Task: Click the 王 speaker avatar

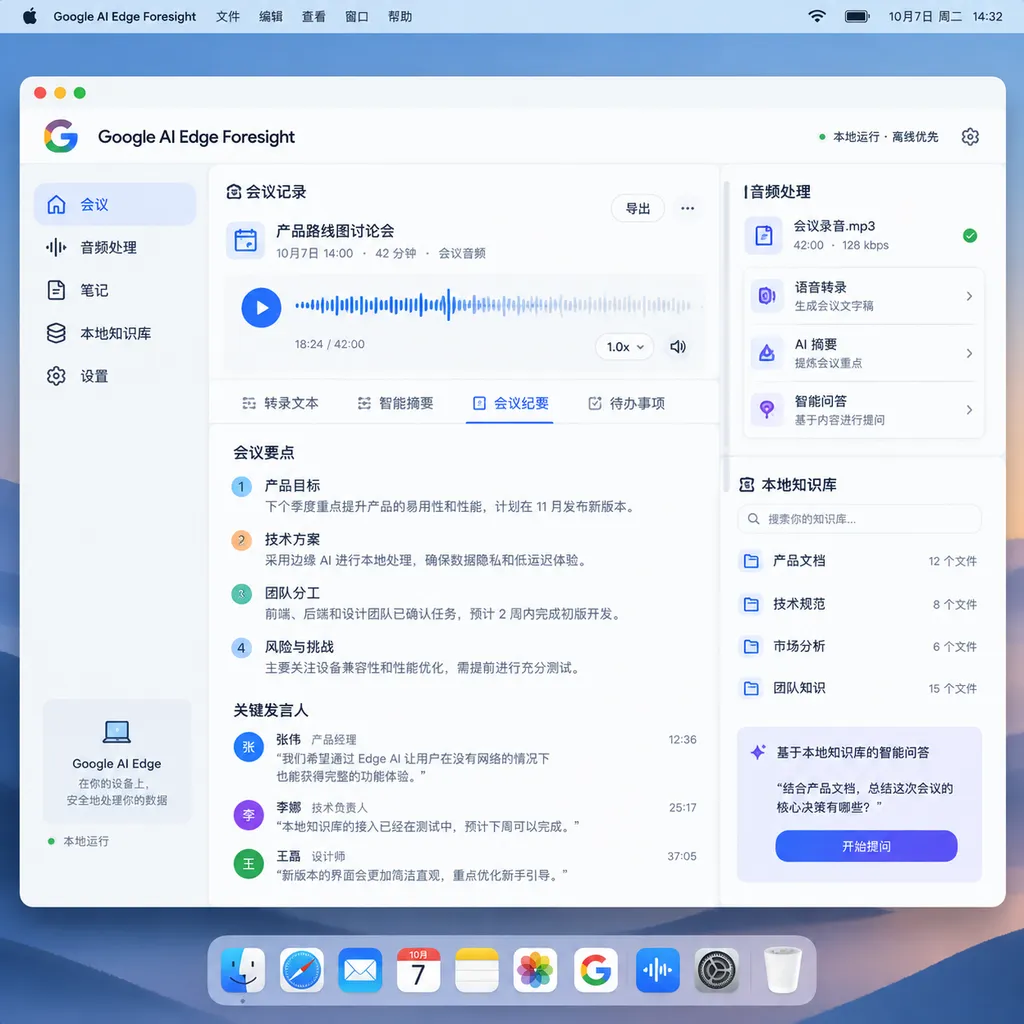Action: pos(248,864)
